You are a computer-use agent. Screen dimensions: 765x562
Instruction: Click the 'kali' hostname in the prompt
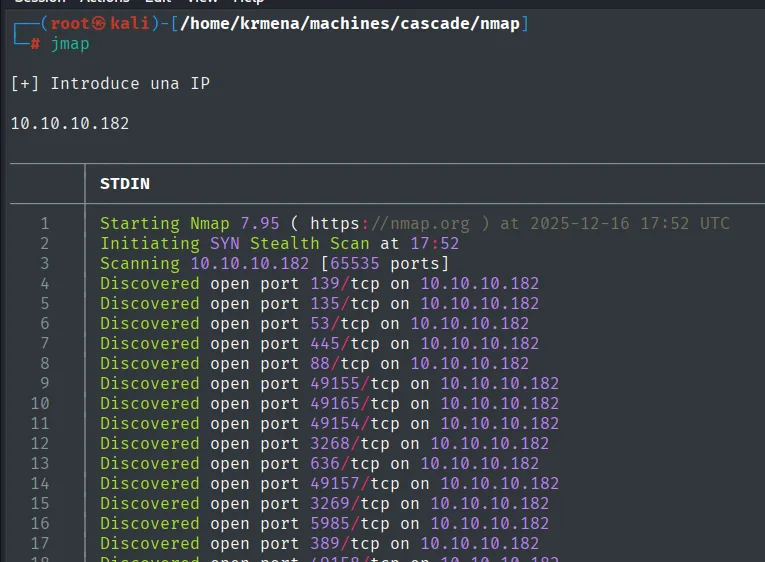[x=129, y=23]
